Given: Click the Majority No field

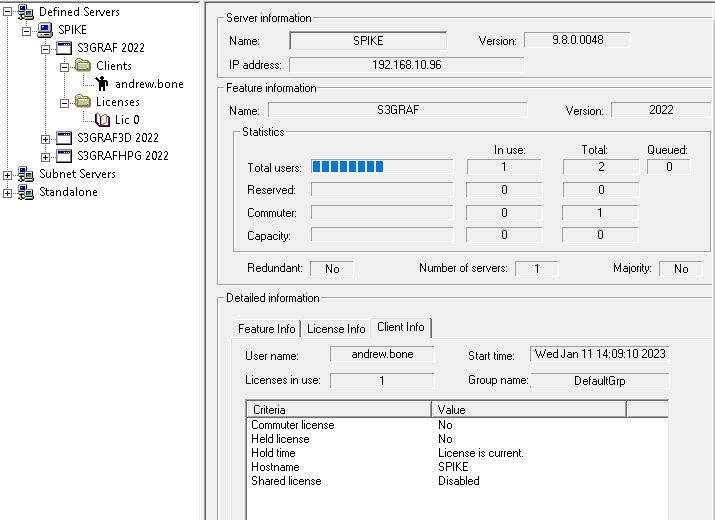Looking at the screenshot, I should [x=681, y=269].
